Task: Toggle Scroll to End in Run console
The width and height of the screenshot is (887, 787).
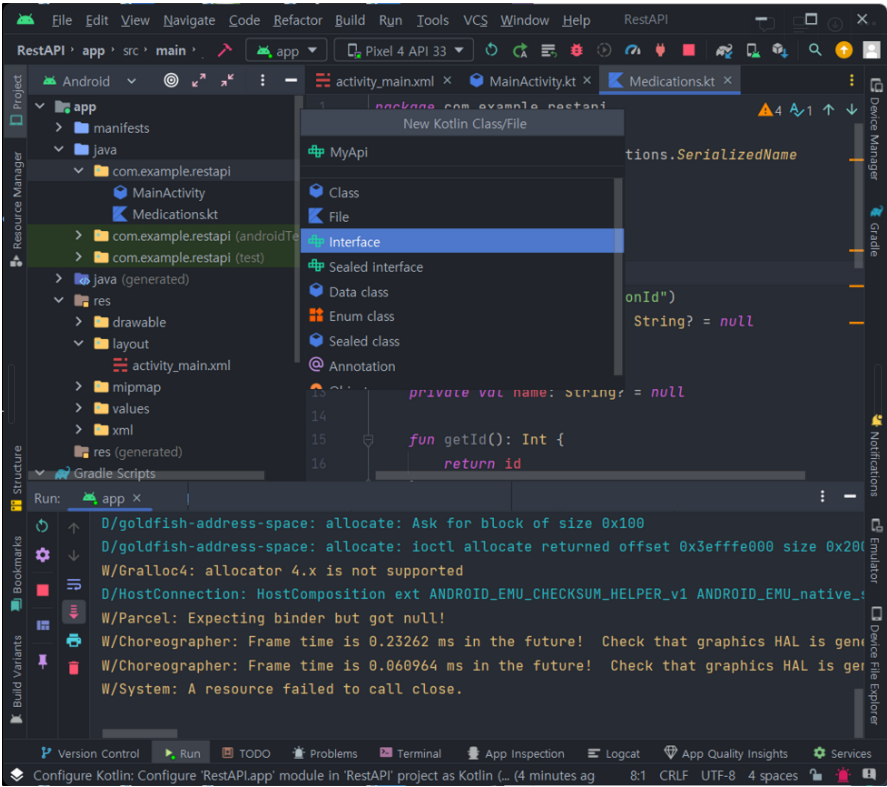Action: (x=74, y=612)
